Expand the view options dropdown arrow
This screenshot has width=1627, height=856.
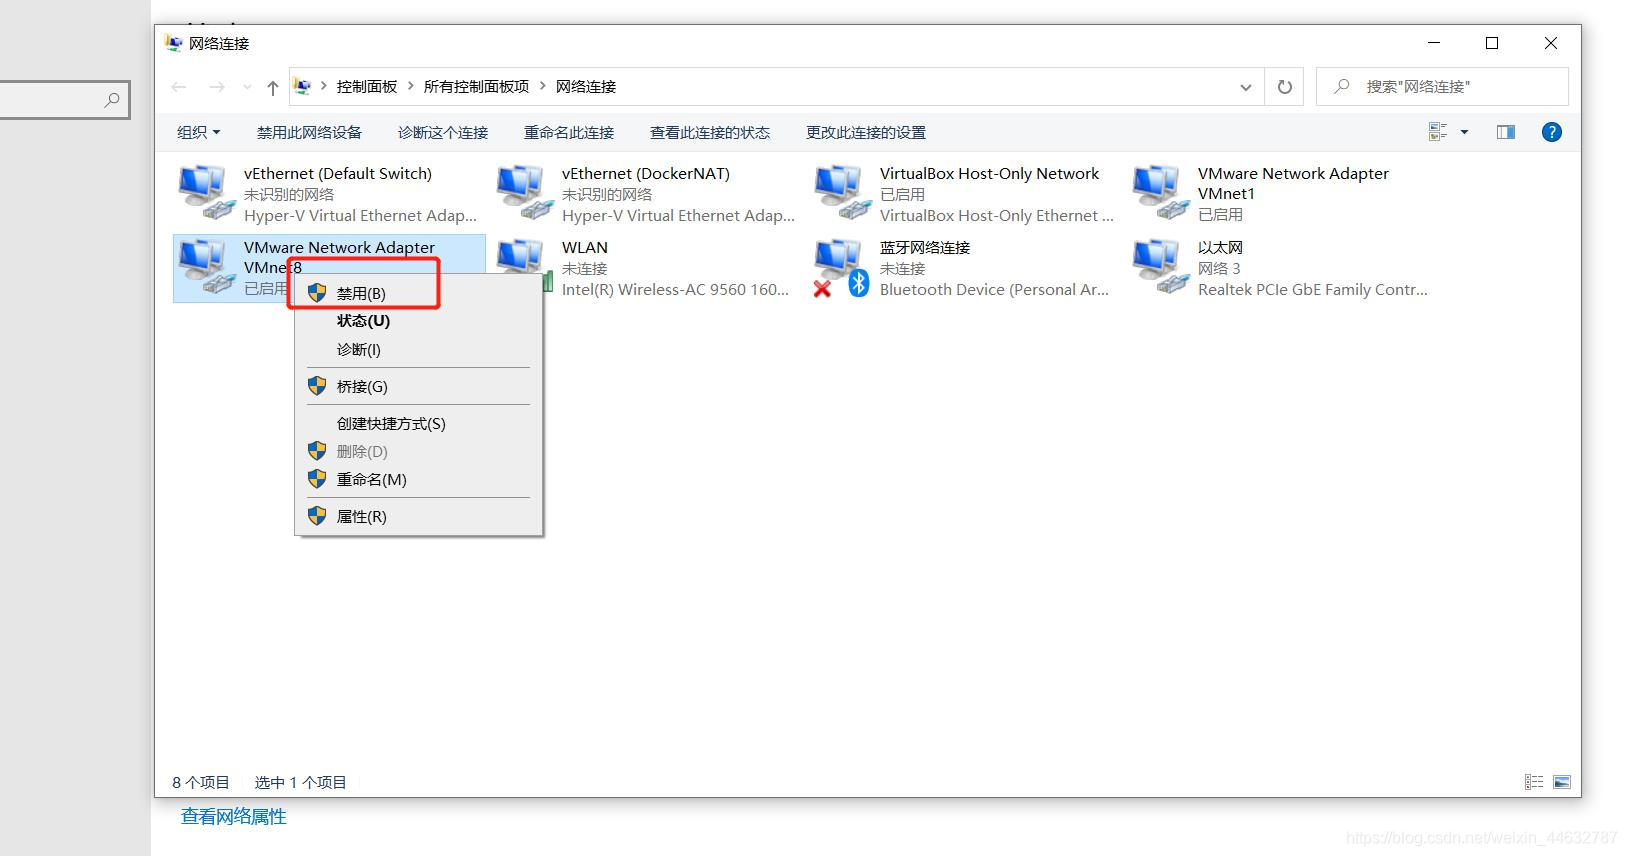[1464, 132]
